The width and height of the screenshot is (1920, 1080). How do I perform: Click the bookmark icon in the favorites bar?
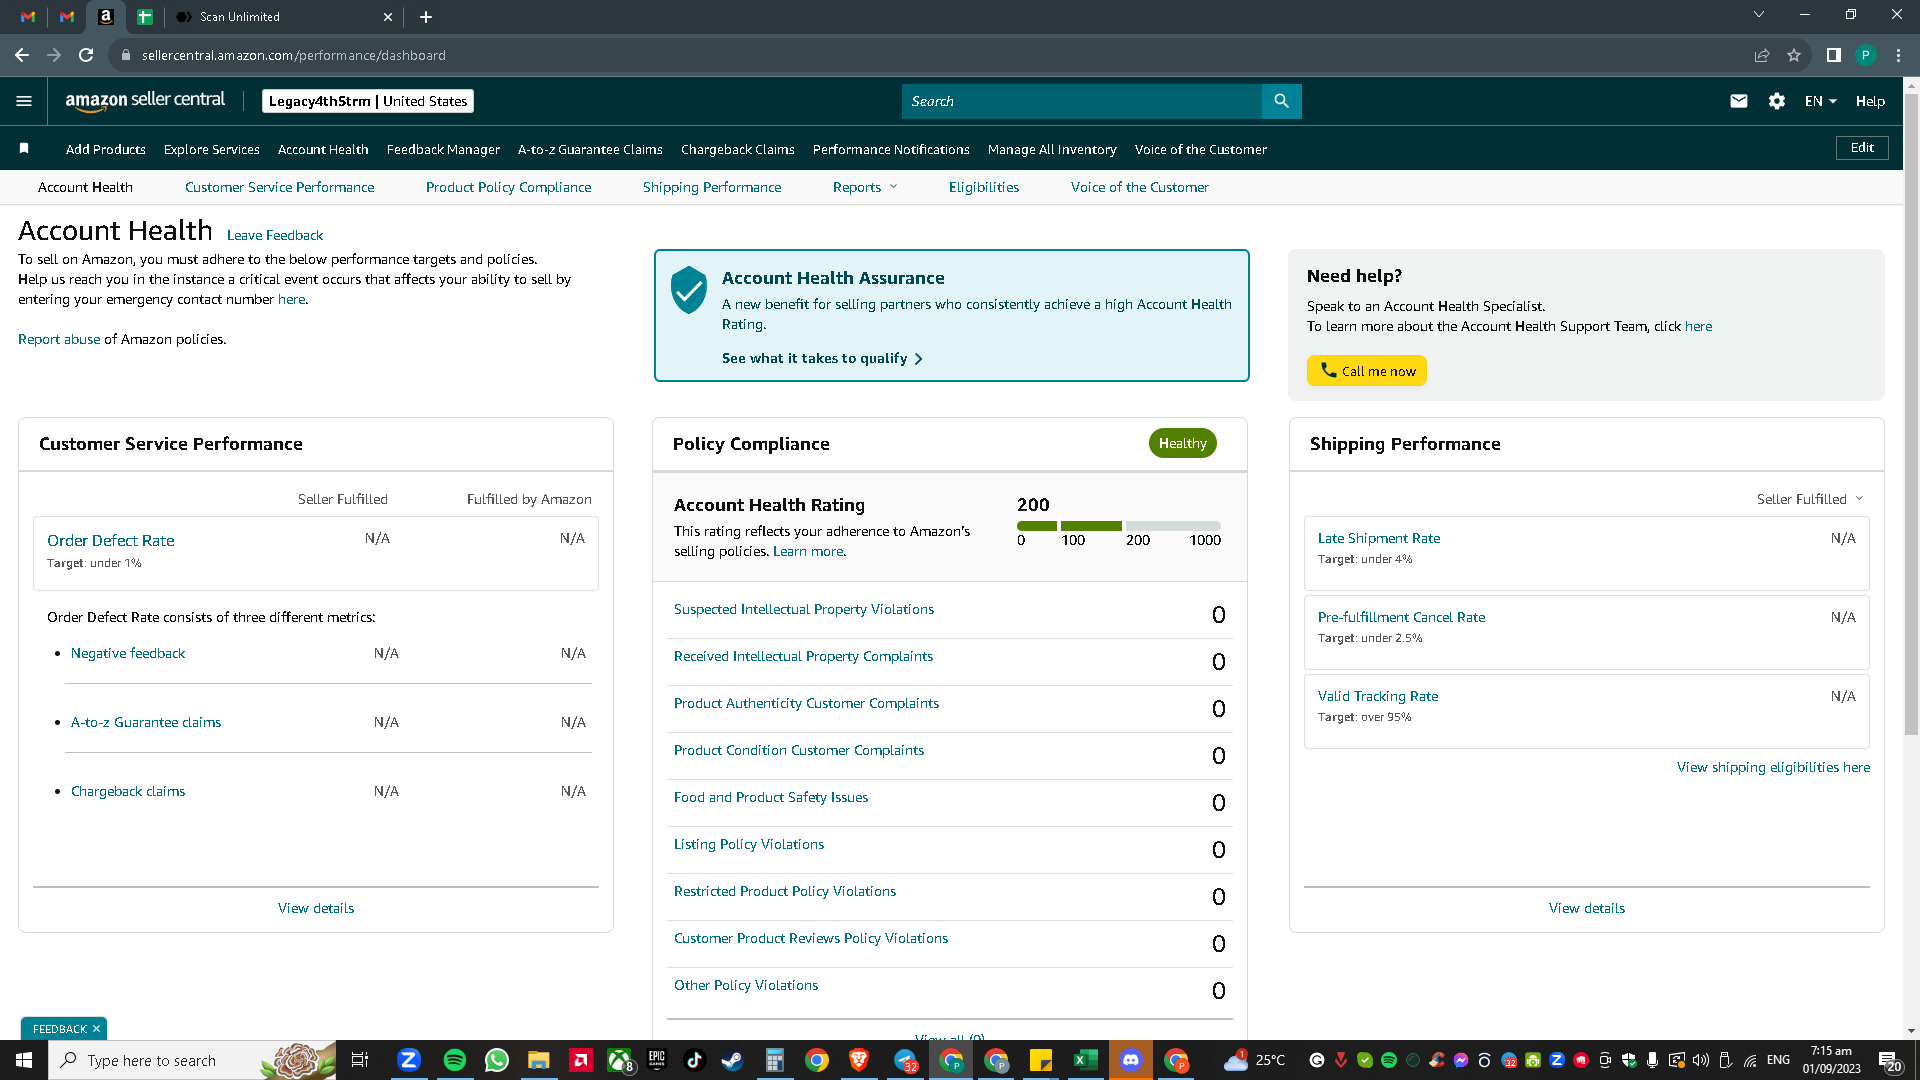[24, 149]
